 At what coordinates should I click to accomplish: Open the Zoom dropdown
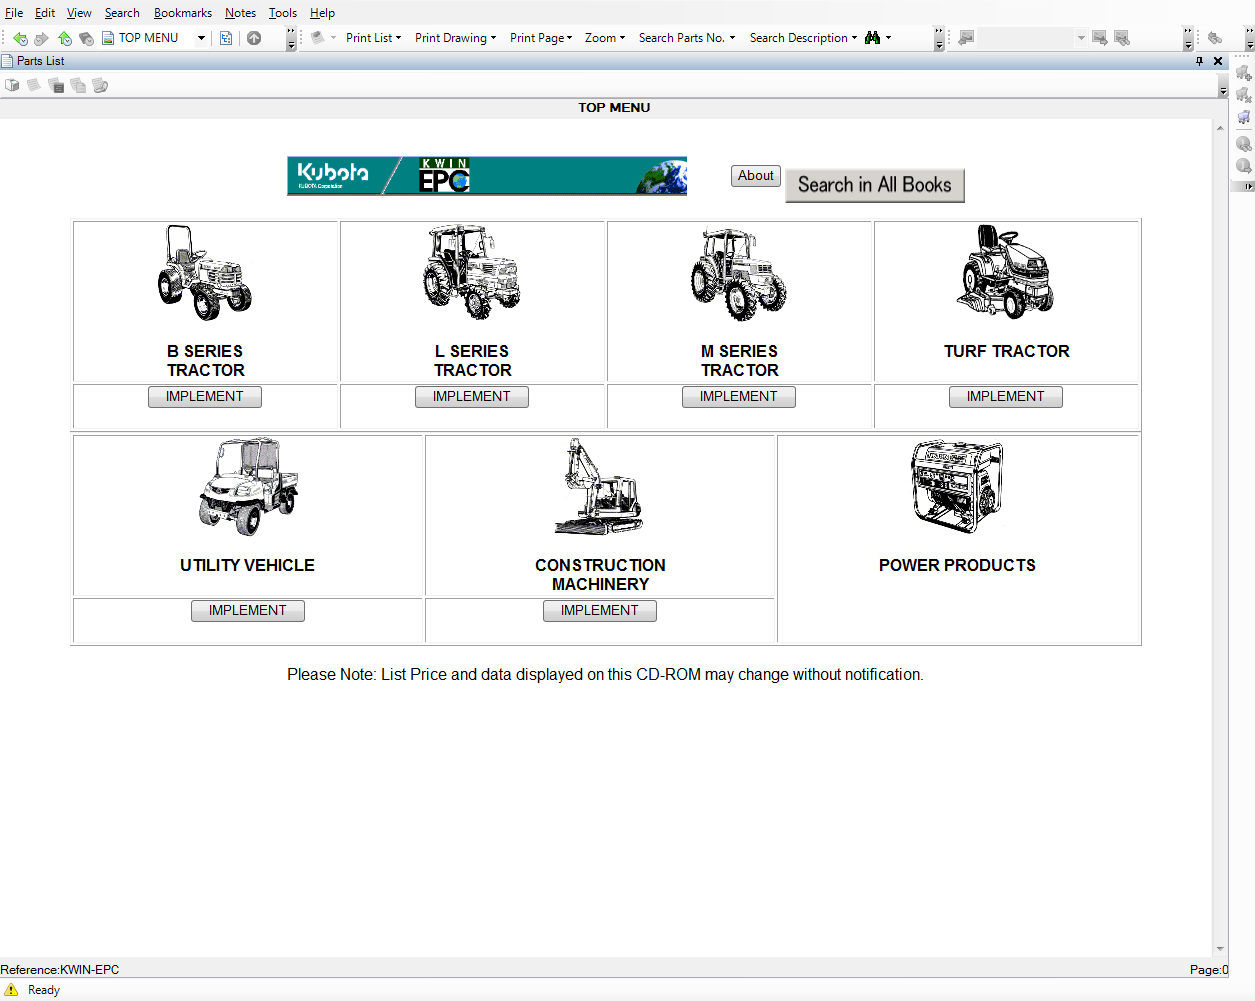(x=605, y=38)
